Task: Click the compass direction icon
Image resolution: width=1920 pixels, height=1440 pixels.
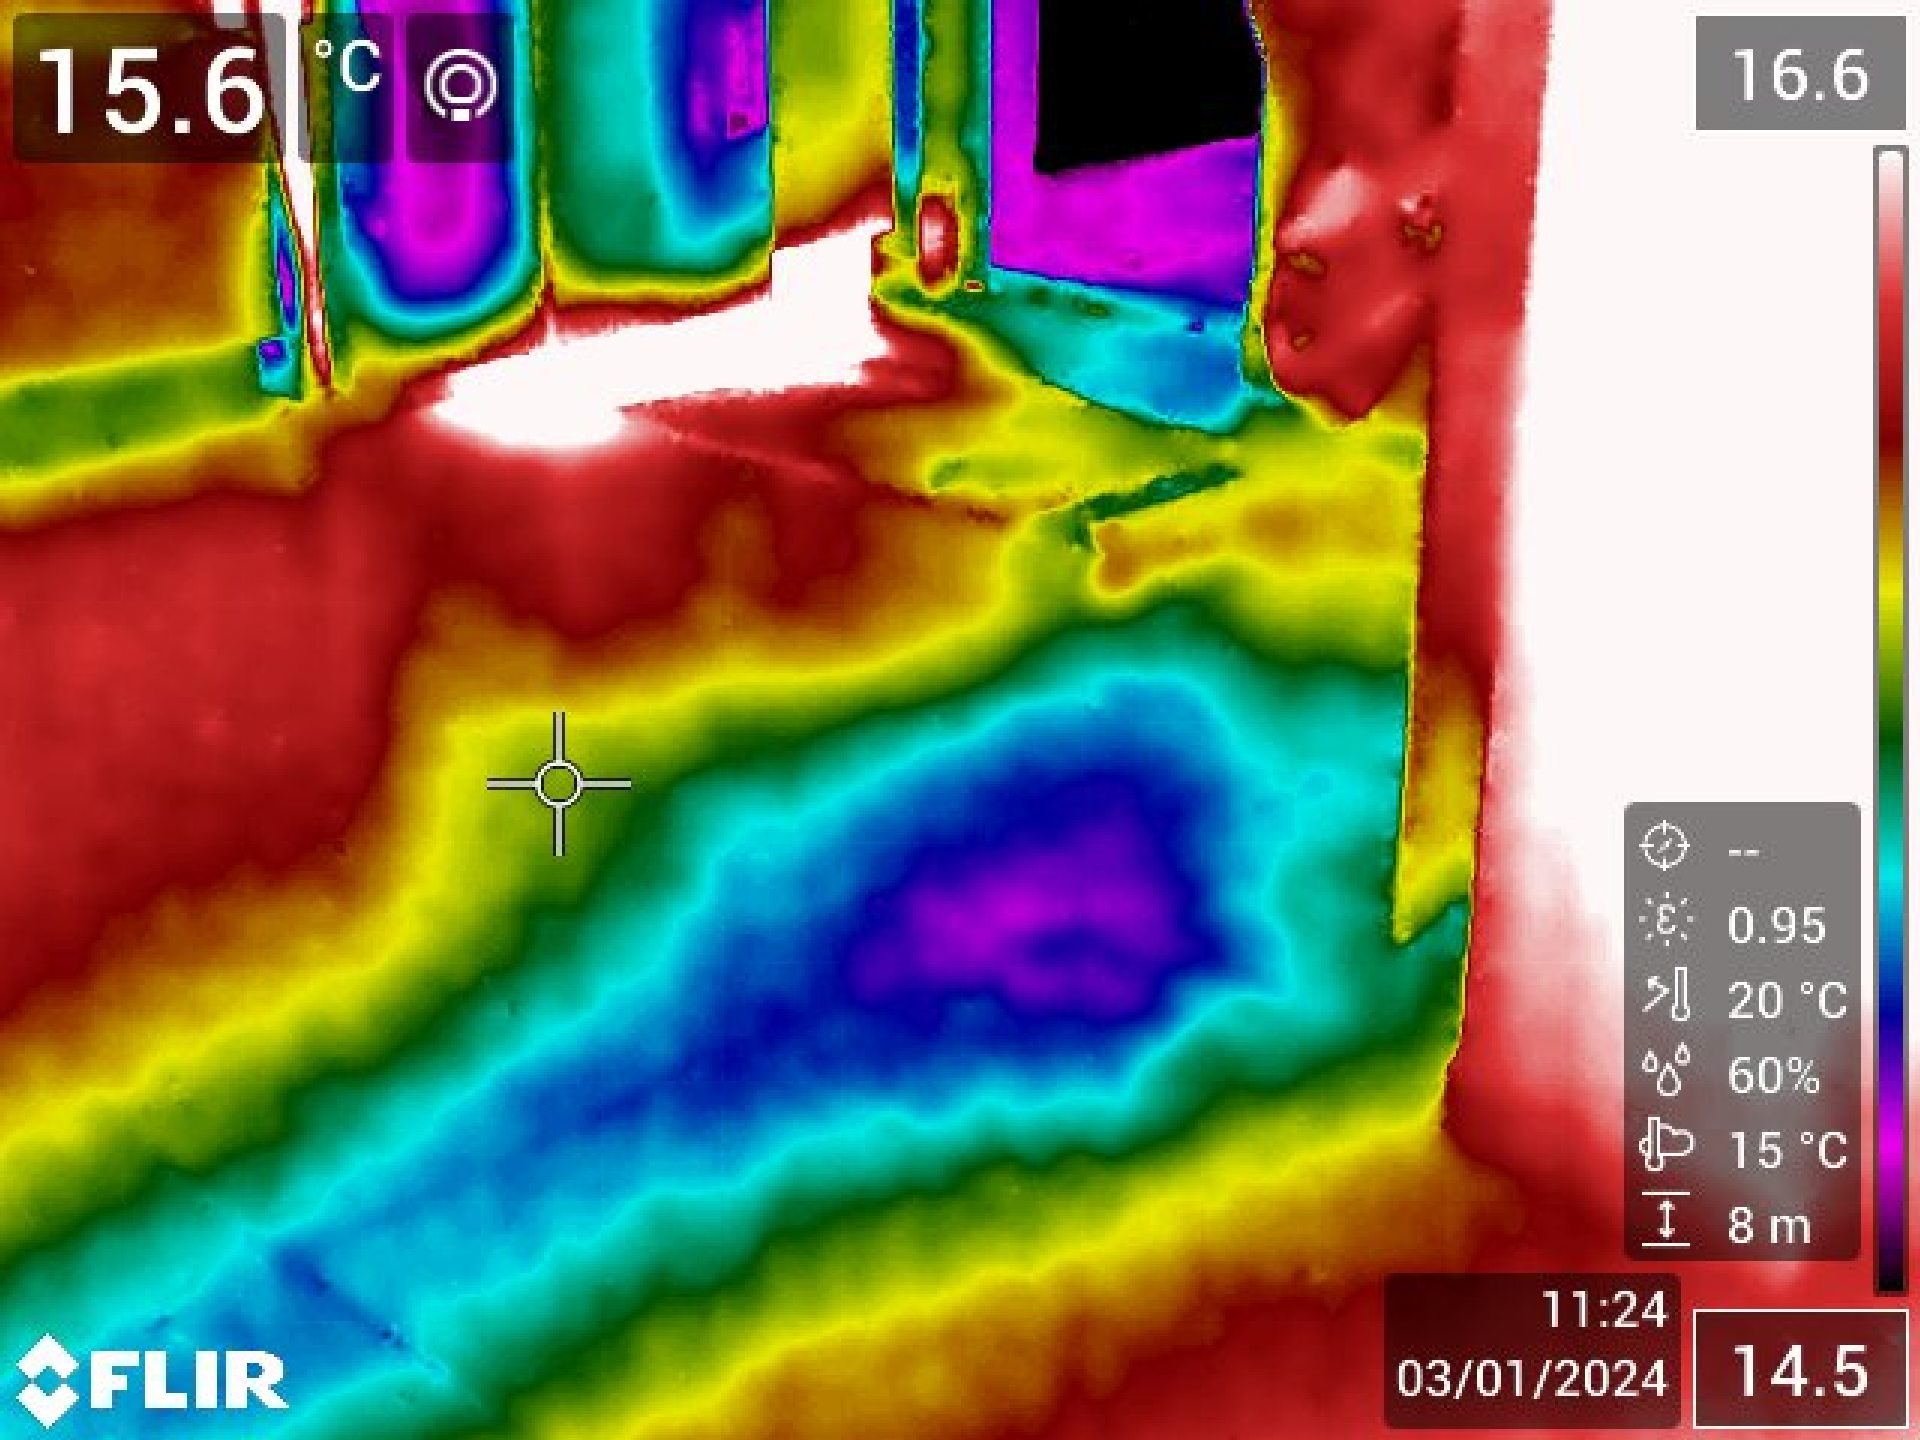Action: pyautogui.click(x=1665, y=847)
